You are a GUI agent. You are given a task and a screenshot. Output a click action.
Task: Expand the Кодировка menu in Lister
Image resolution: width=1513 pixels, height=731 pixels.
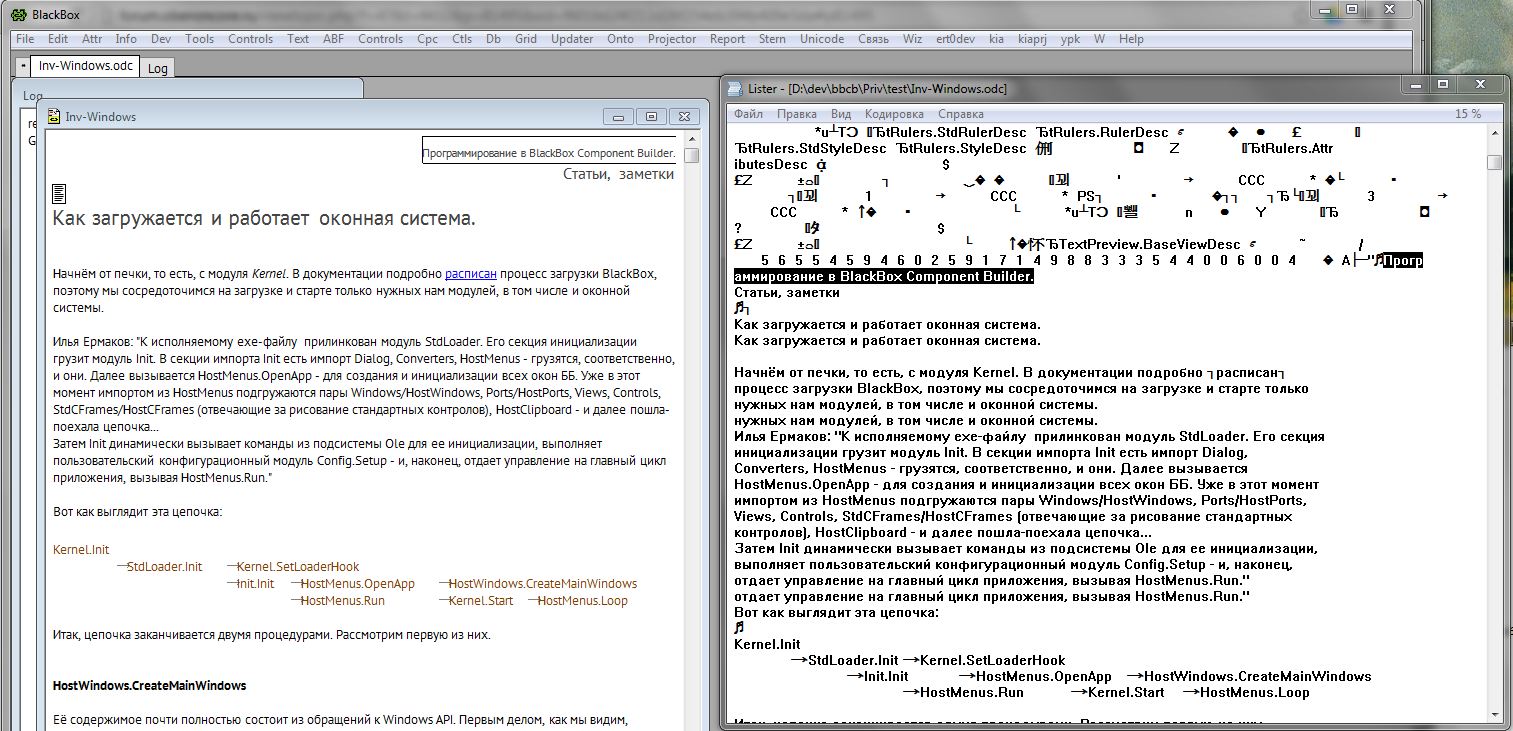[x=894, y=114]
